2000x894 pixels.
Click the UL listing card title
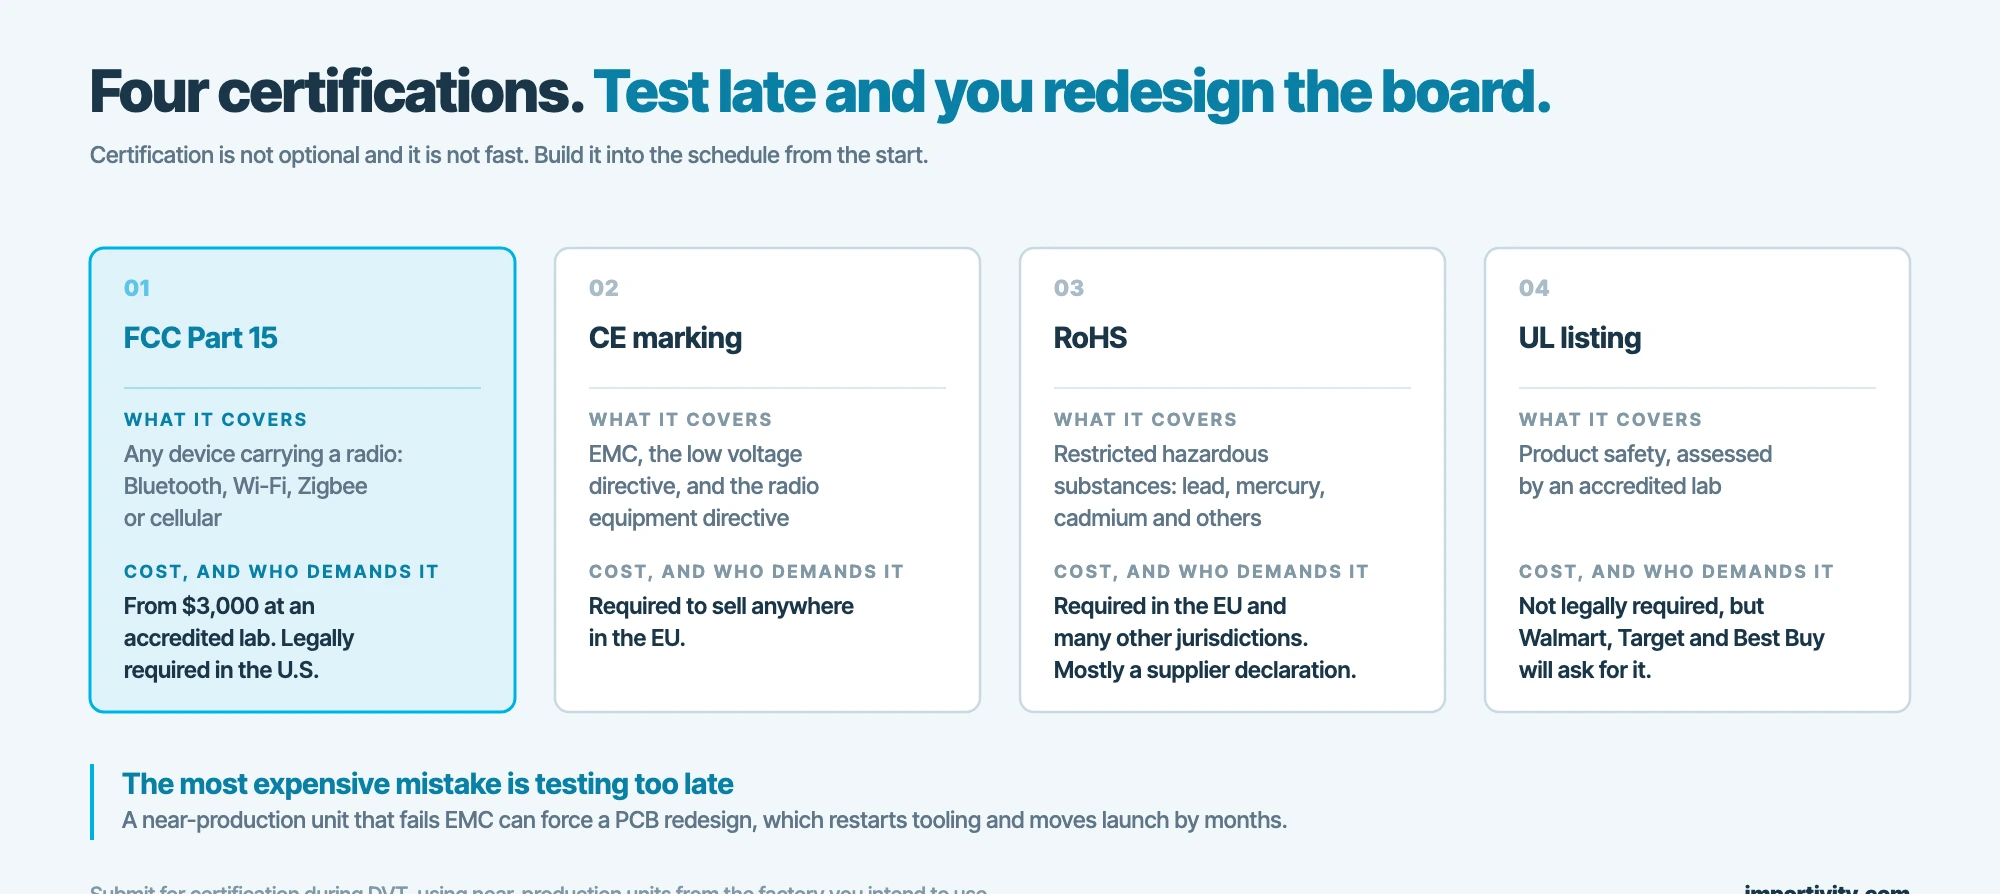(1580, 338)
